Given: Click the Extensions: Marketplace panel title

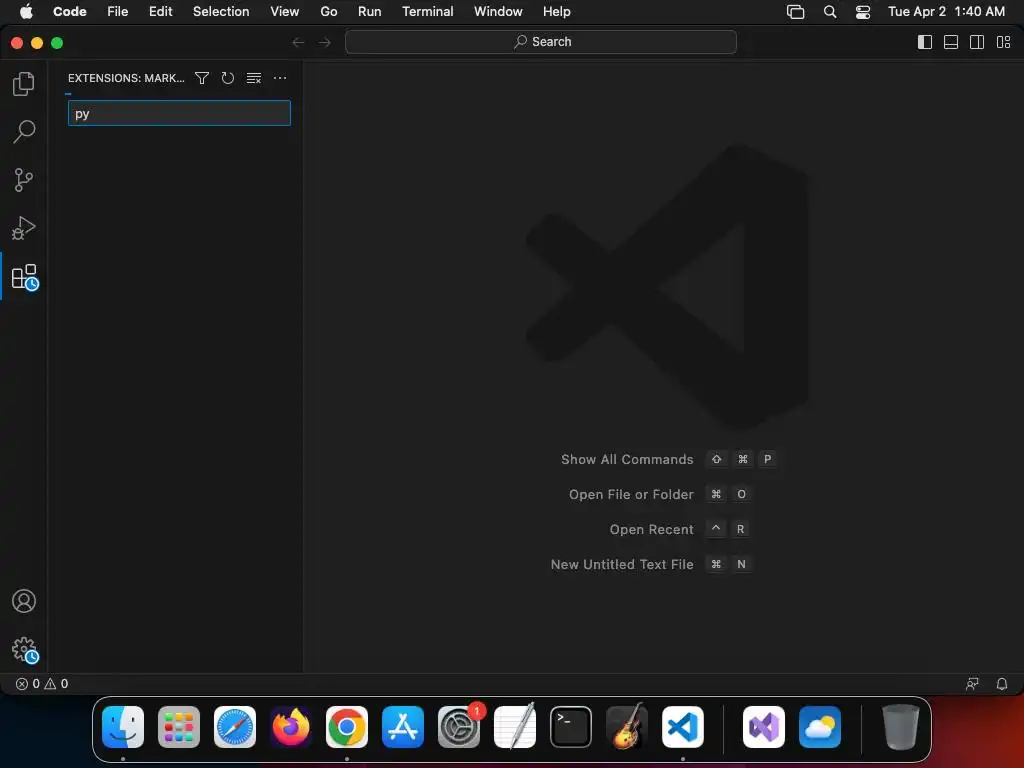Looking at the screenshot, I should [126, 78].
